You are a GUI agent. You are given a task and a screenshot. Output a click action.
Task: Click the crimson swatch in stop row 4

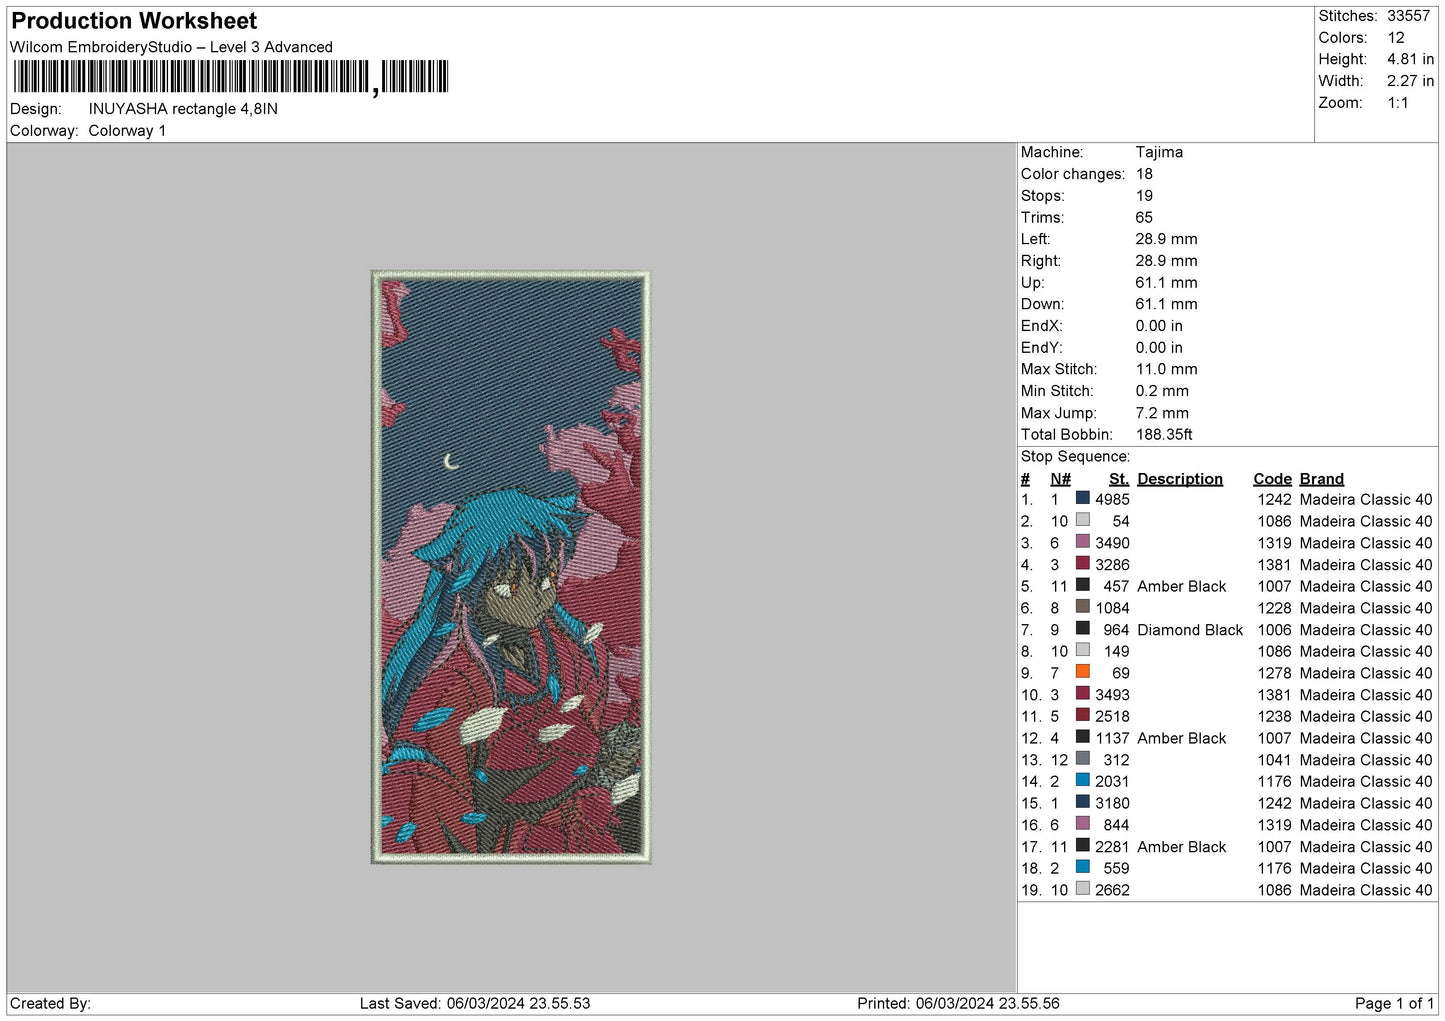click(1082, 563)
